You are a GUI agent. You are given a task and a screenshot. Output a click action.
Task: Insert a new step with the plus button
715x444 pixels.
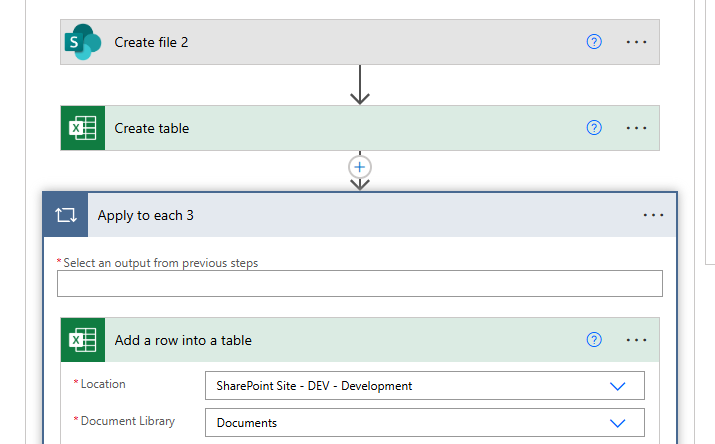coord(360,166)
